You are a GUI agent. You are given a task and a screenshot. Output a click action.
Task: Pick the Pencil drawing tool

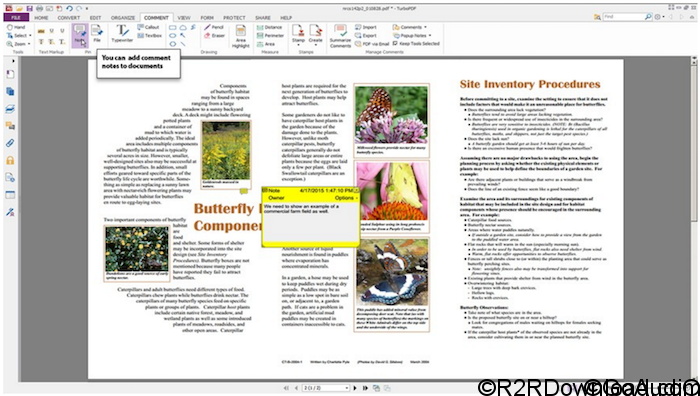pyautogui.click(x=214, y=27)
